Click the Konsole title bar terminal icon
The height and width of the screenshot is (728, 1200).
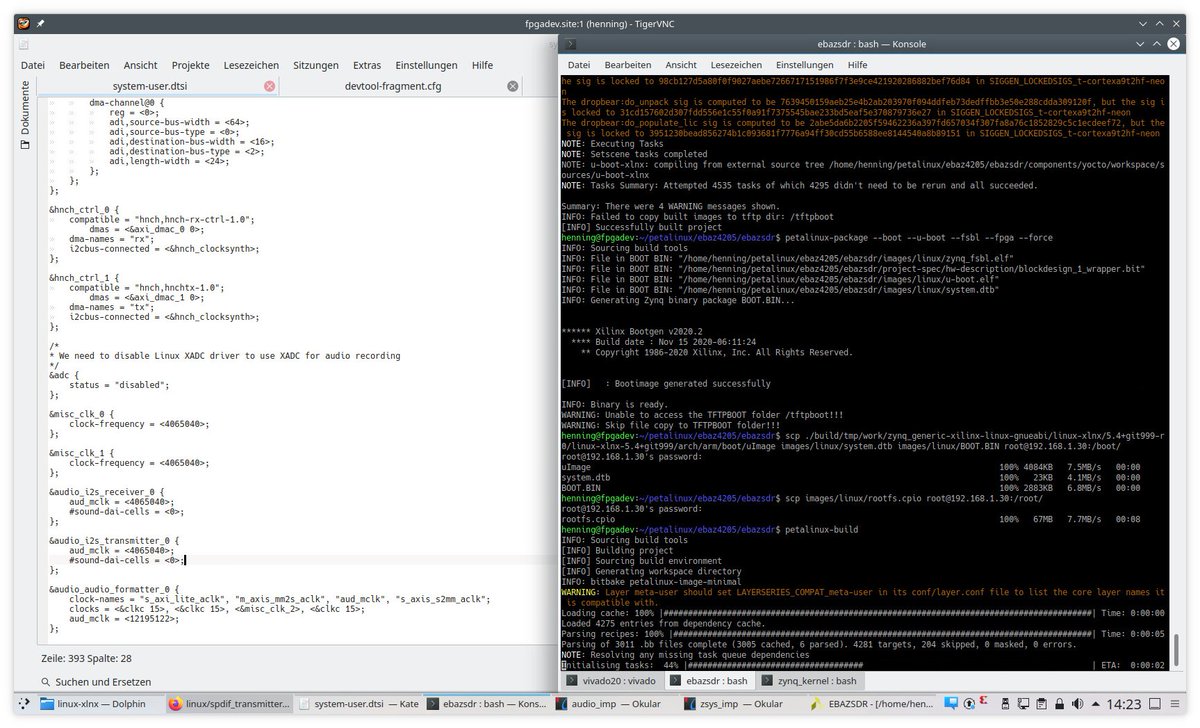(x=570, y=44)
